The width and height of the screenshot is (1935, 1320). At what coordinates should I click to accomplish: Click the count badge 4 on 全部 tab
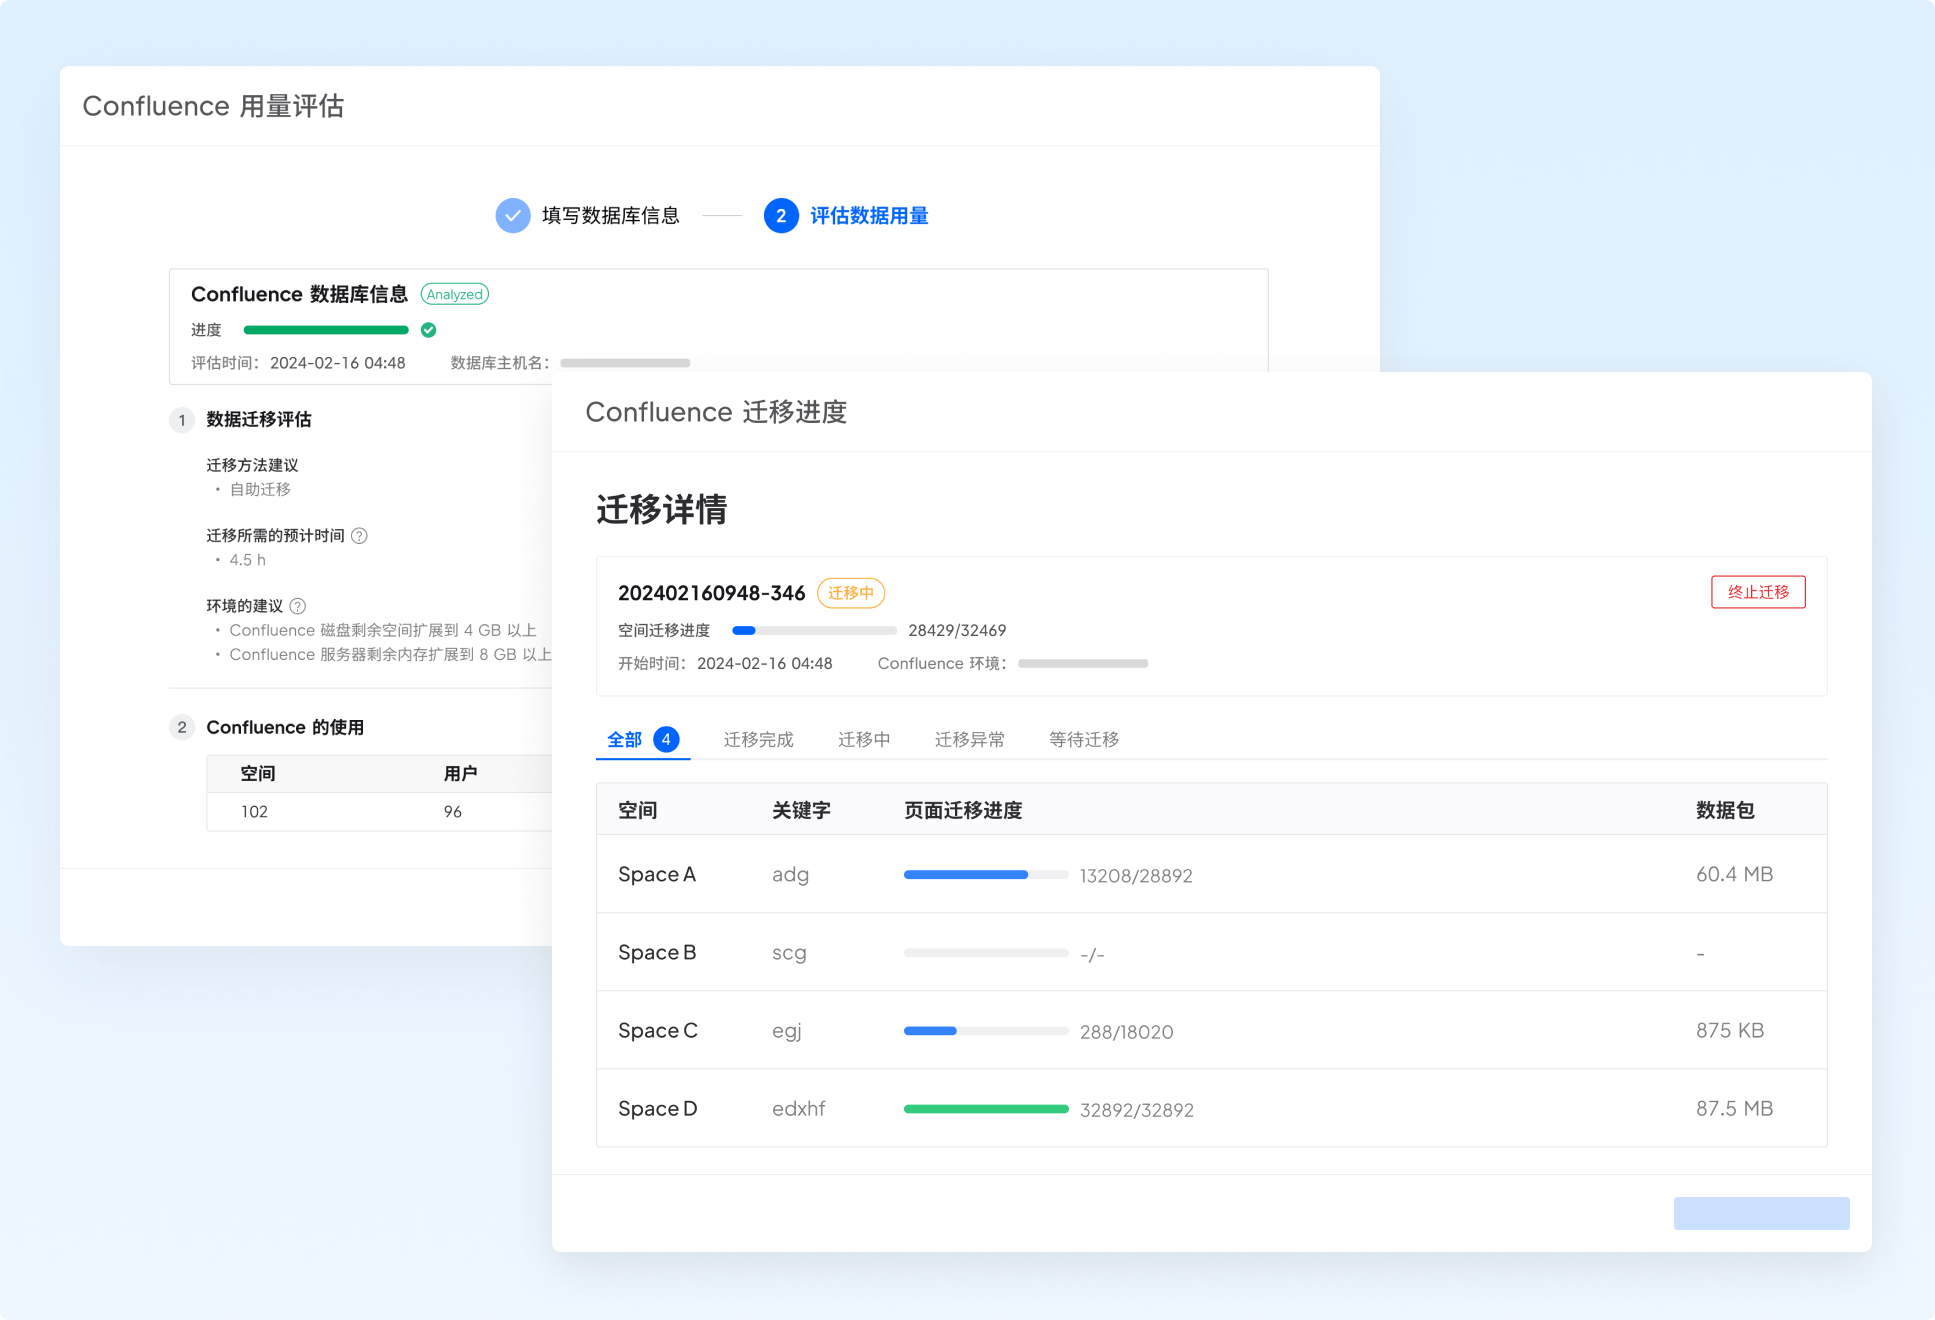click(x=666, y=739)
